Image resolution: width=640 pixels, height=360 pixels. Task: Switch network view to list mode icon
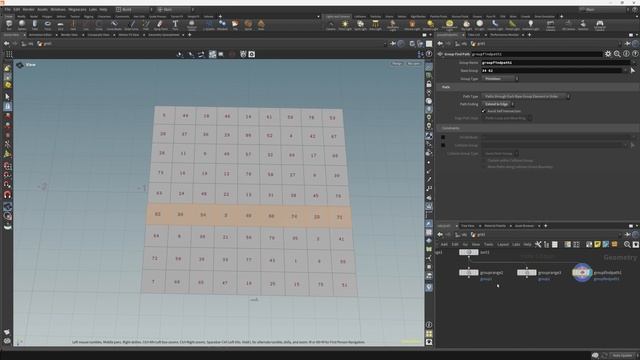pyautogui.click(x=555, y=244)
